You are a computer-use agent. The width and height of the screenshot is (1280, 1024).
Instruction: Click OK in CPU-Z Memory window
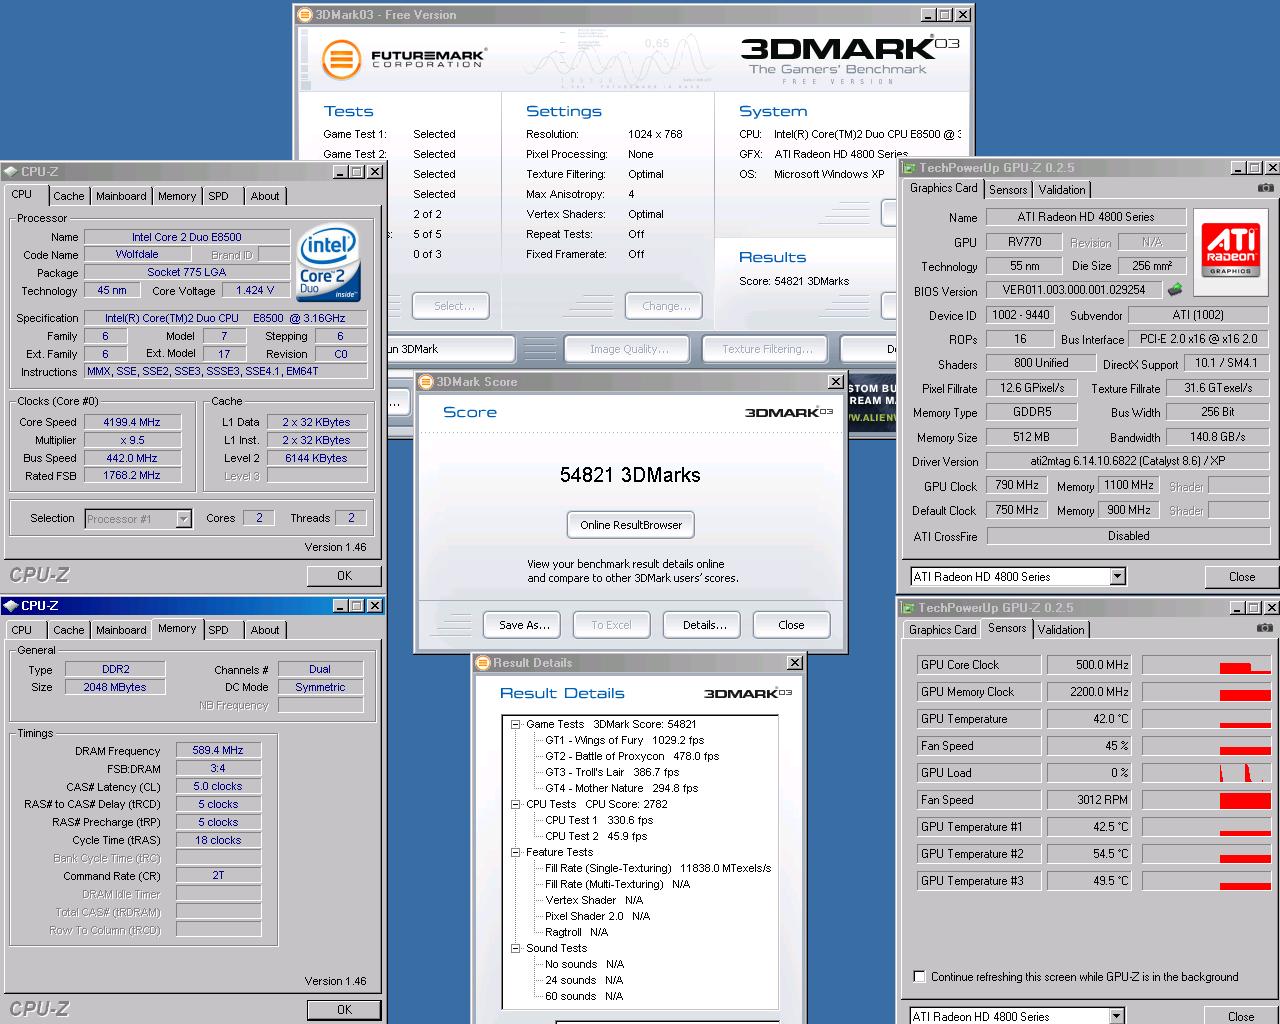point(344,1010)
